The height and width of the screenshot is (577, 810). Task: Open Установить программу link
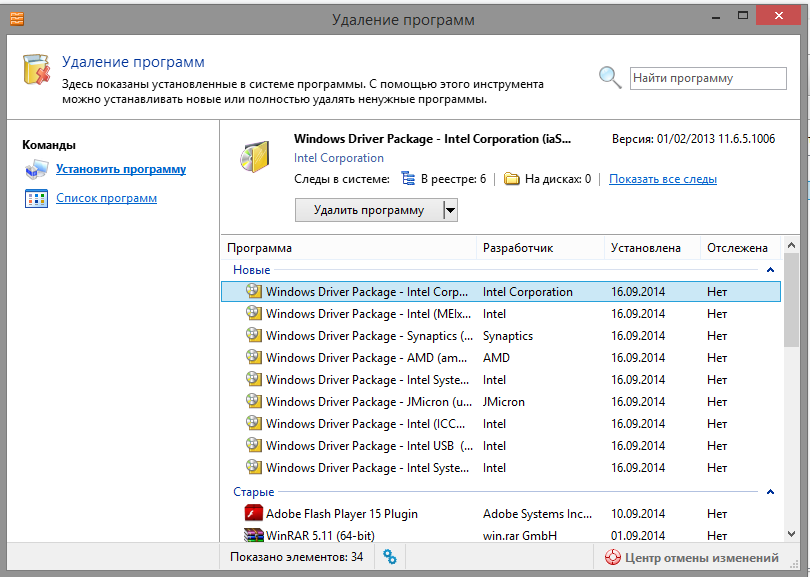[x=121, y=169]
